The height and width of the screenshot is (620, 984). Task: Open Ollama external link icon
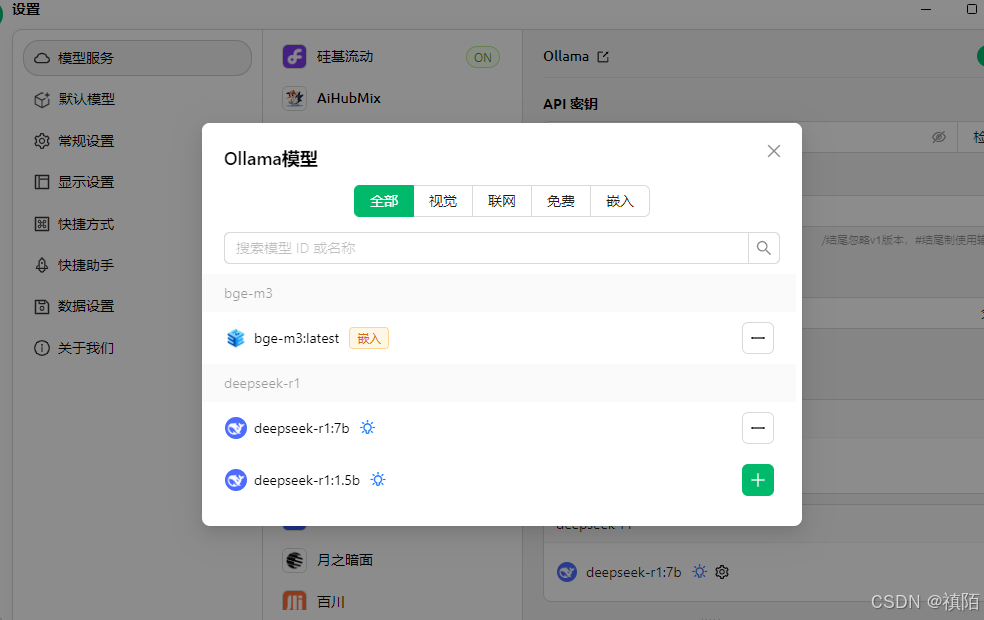point(603,57)
